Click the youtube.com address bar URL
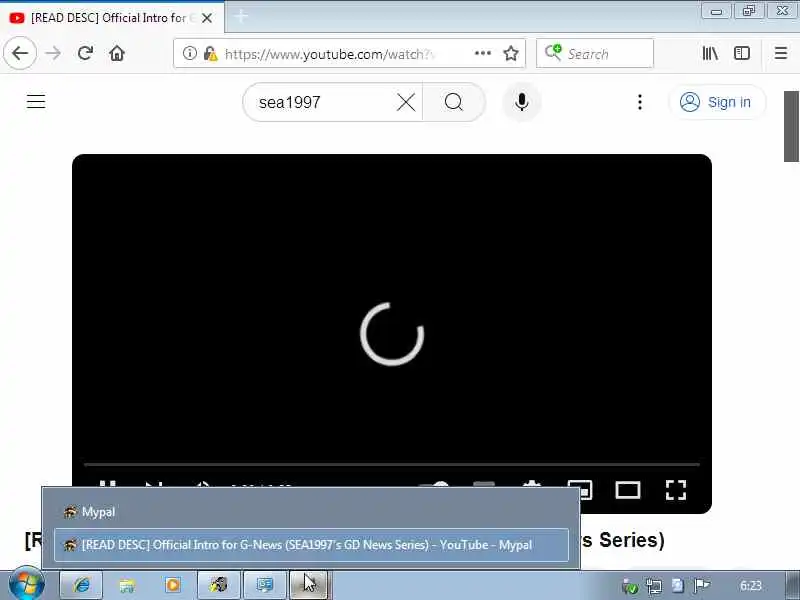 tap(329, 54)
